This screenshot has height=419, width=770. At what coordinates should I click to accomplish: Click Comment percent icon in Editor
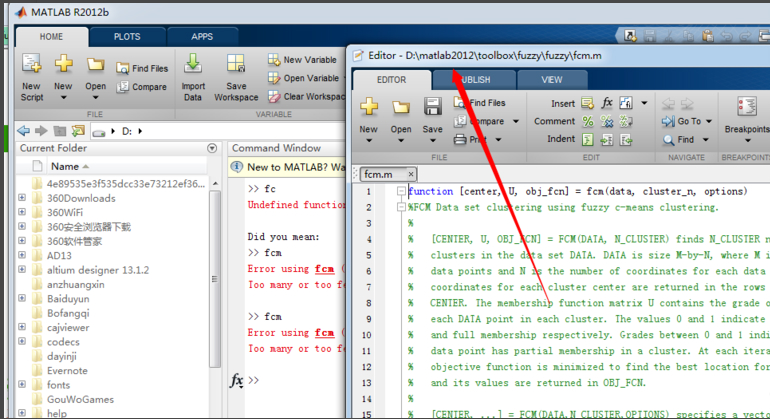coord(588,121)
